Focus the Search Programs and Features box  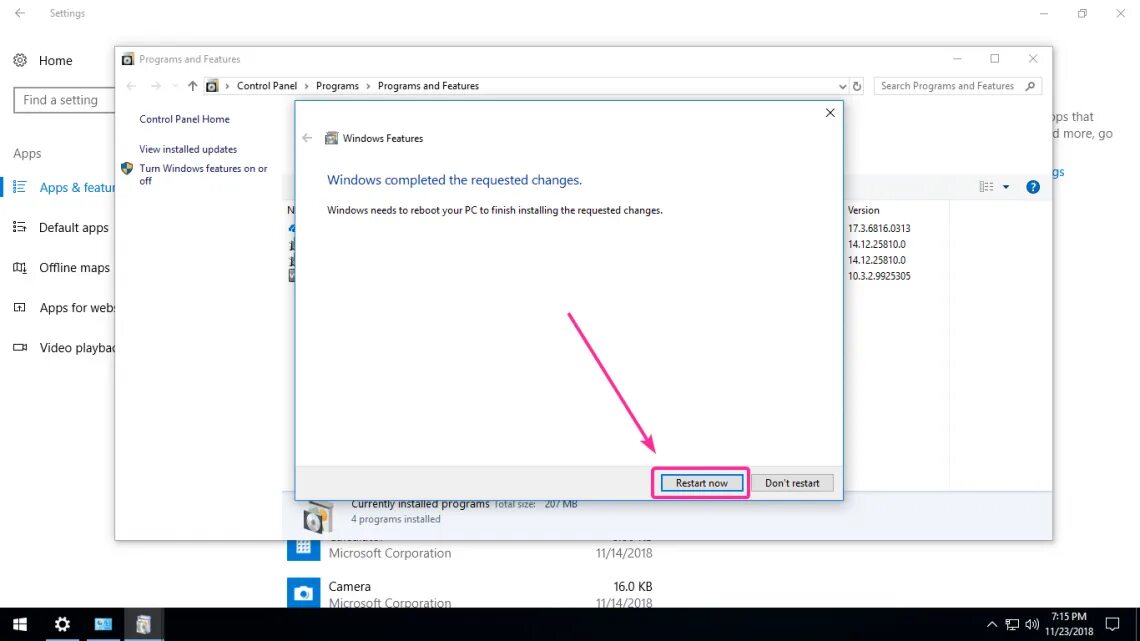click(958, 86)
